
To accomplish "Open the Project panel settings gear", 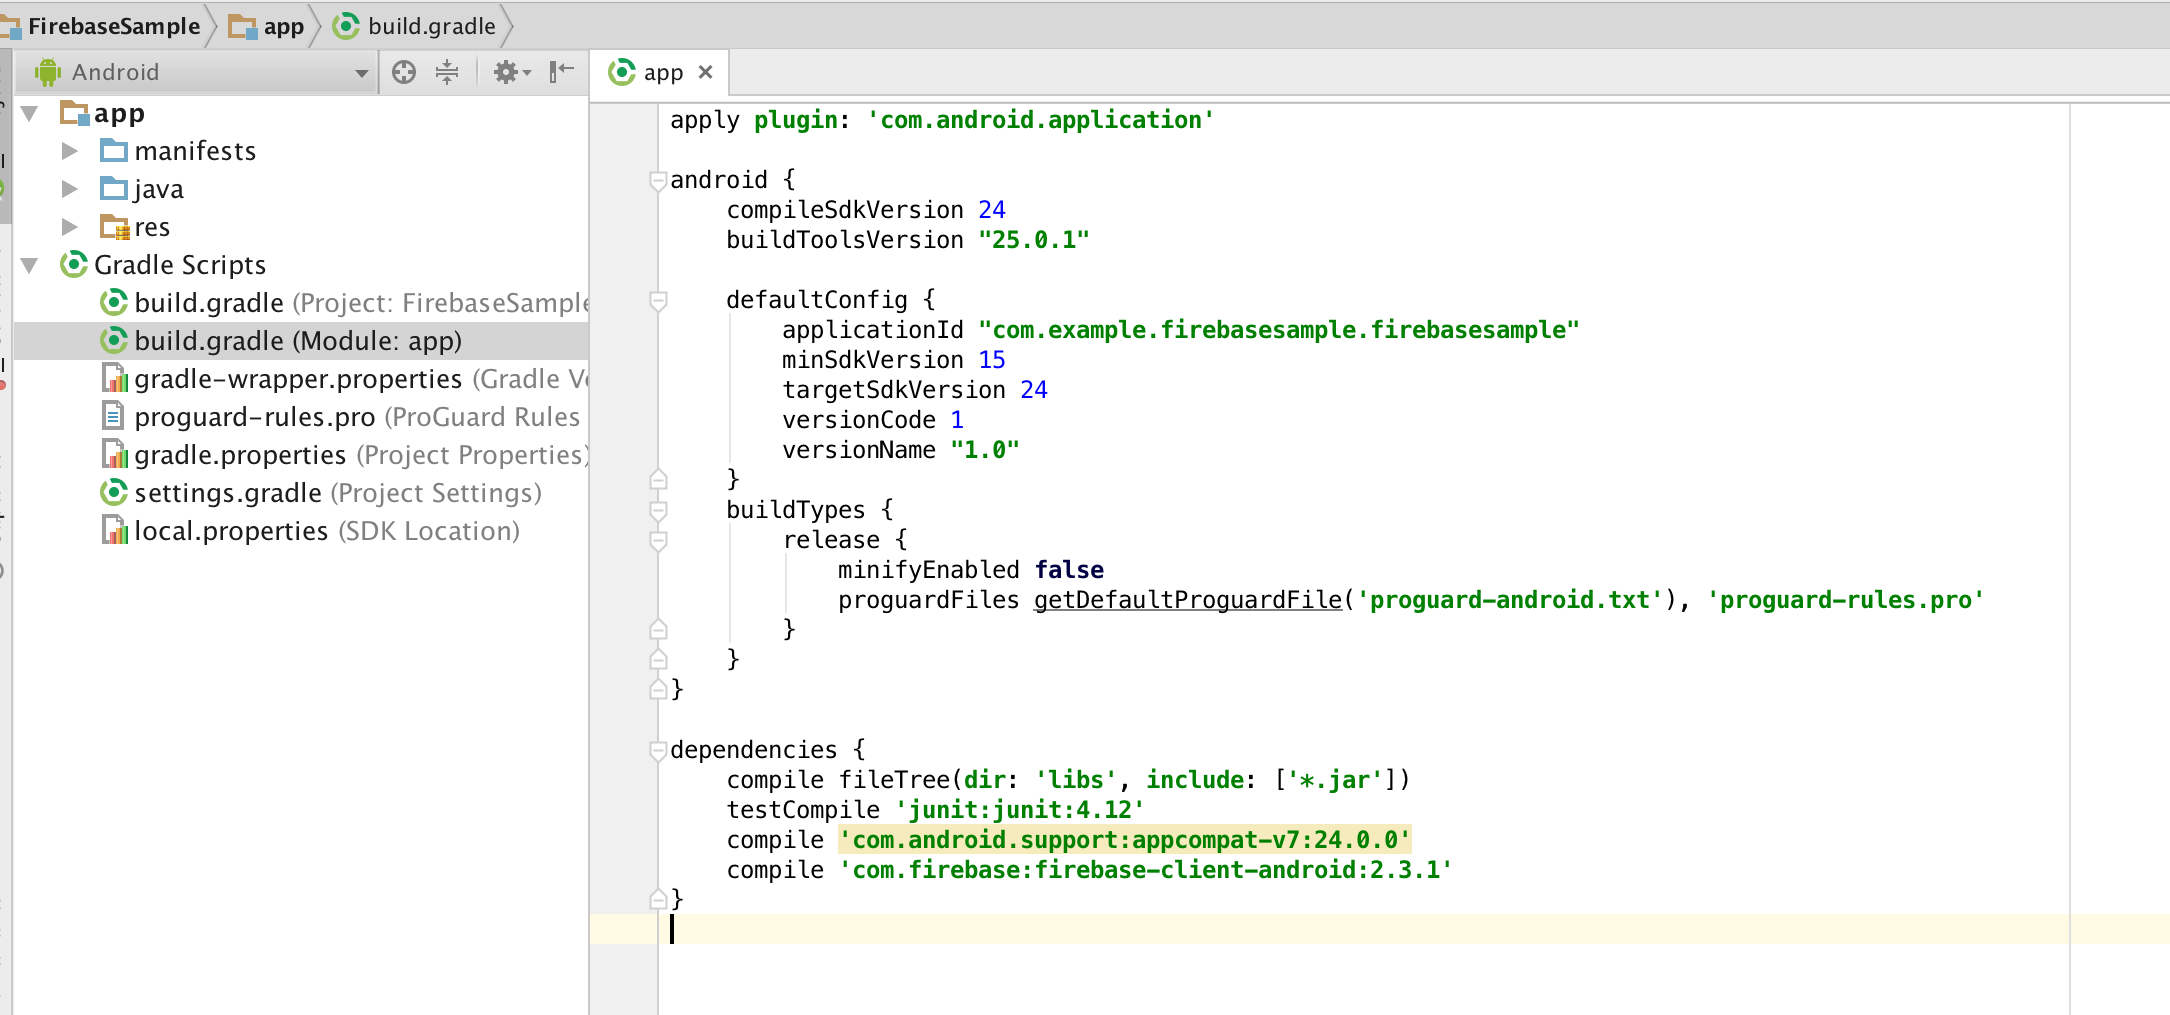I will pos(506,72).
